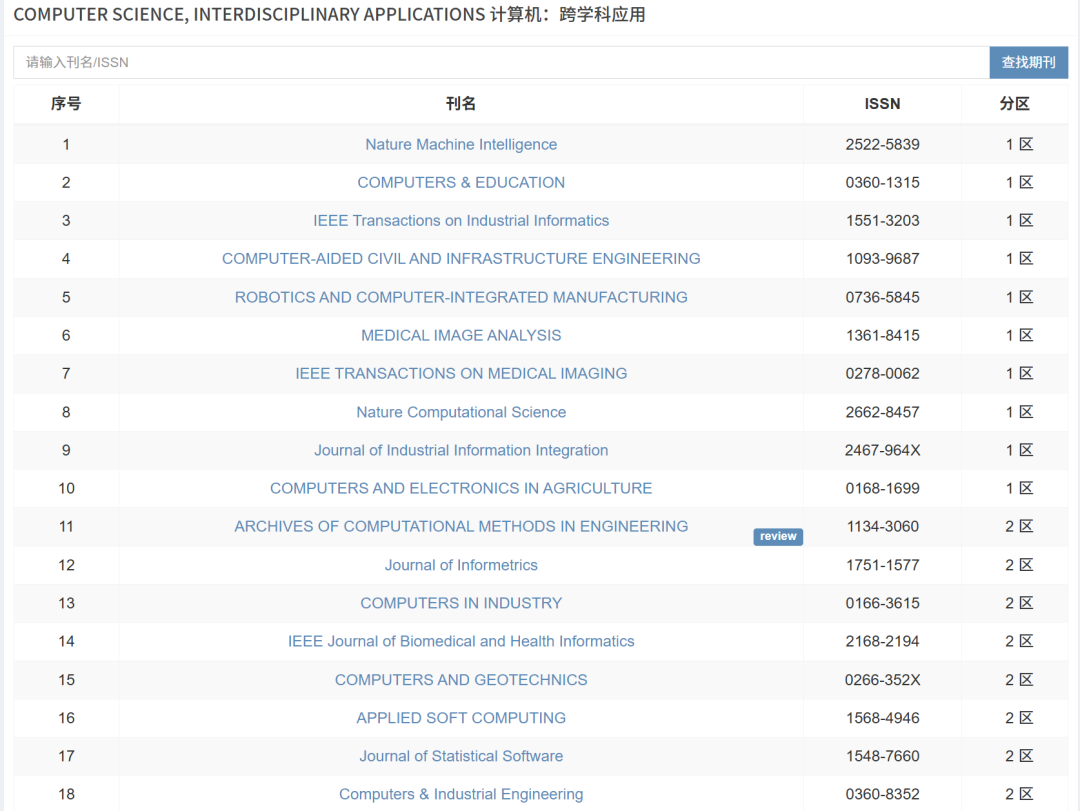This screenshot has width=1080, height=811.
Task: Open IEEE TRANSACTIONS ON MEDICAL IMAGING link
Action: (461, 373)
